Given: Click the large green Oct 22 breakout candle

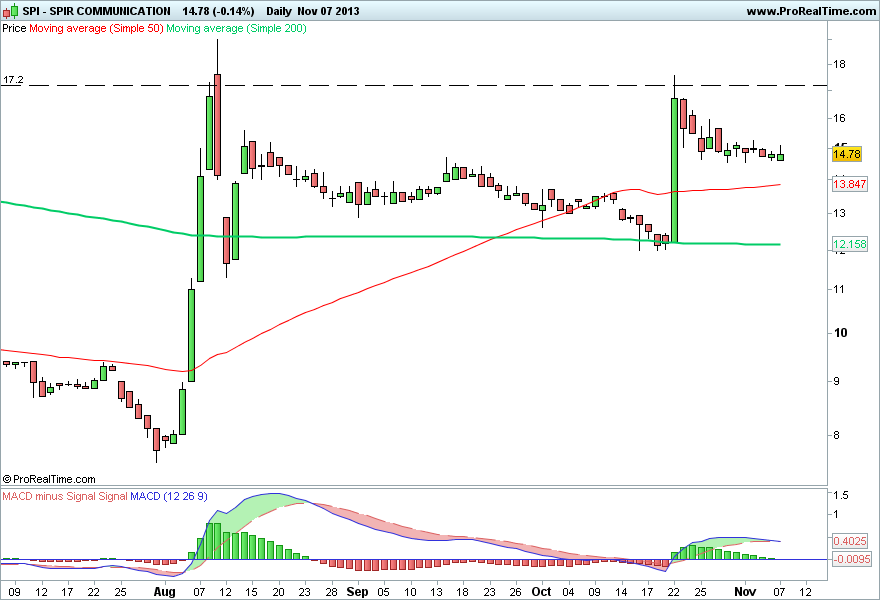Looking at the screenshot, I should 675,171.
